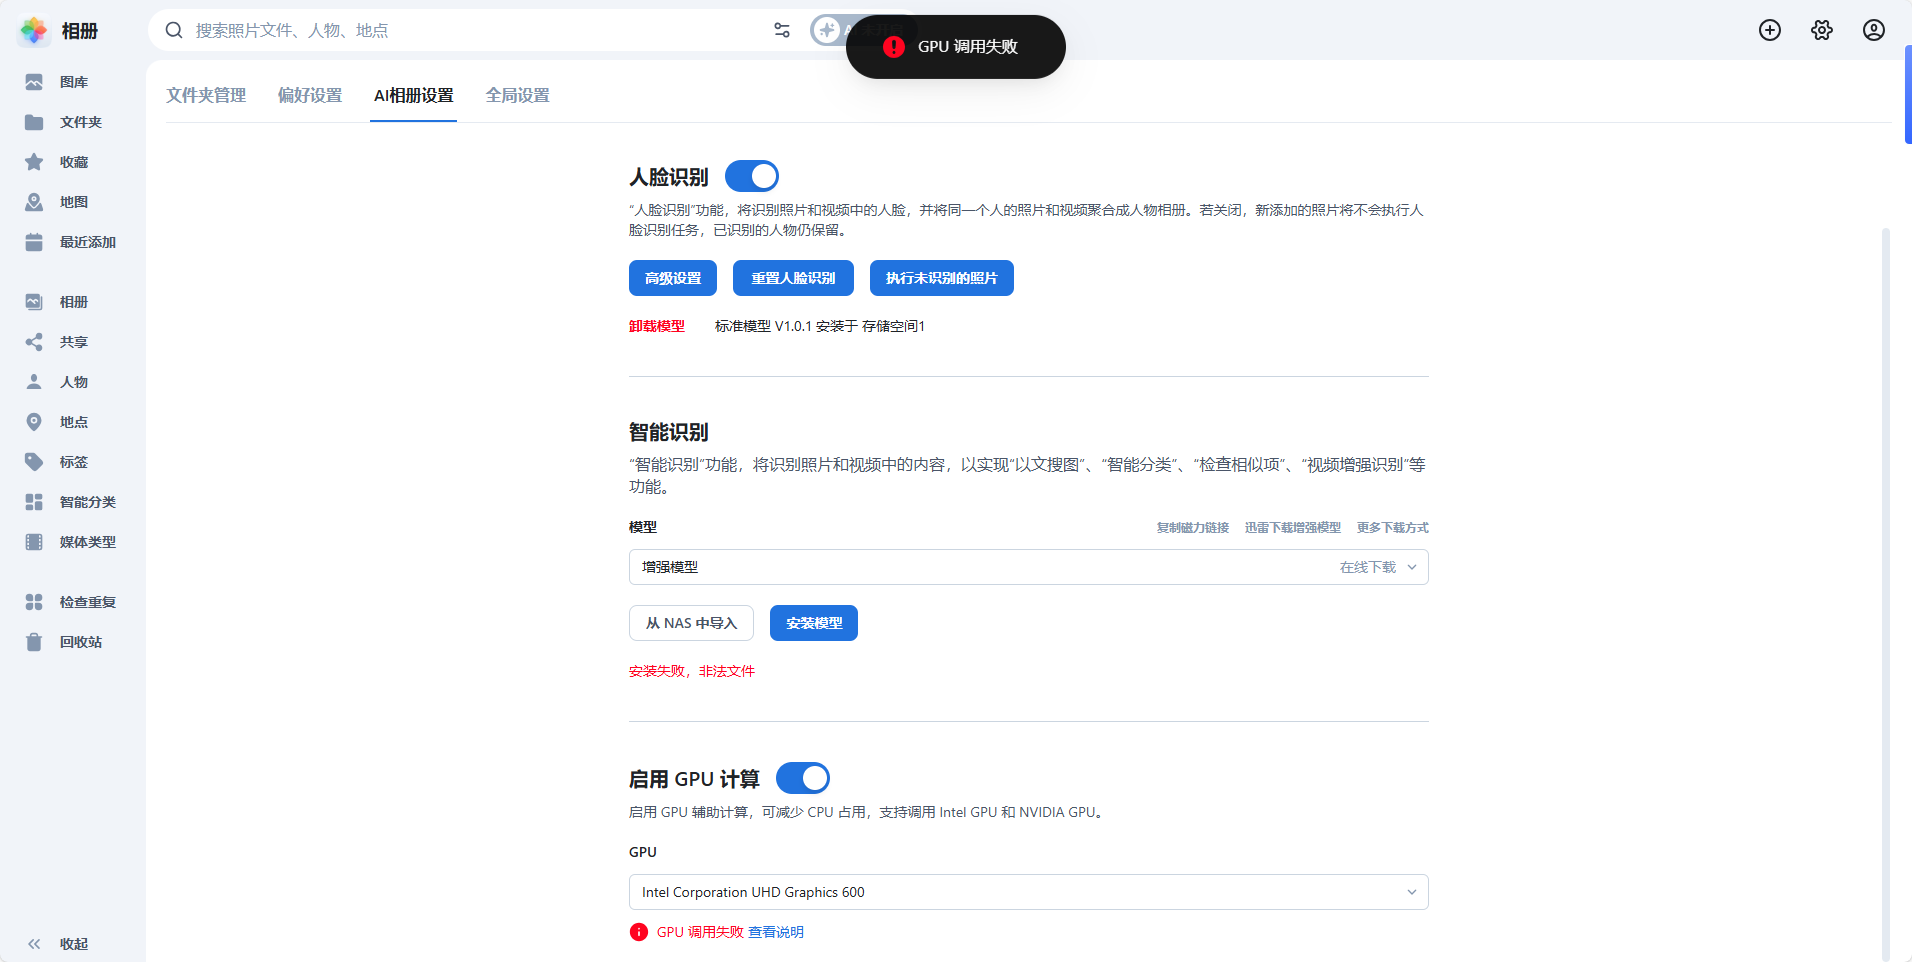Image resolution: width=1912 pixels, height=962 pixels.
Task: Open the Map (地图) sidebar icon
Action: (34, 202)
